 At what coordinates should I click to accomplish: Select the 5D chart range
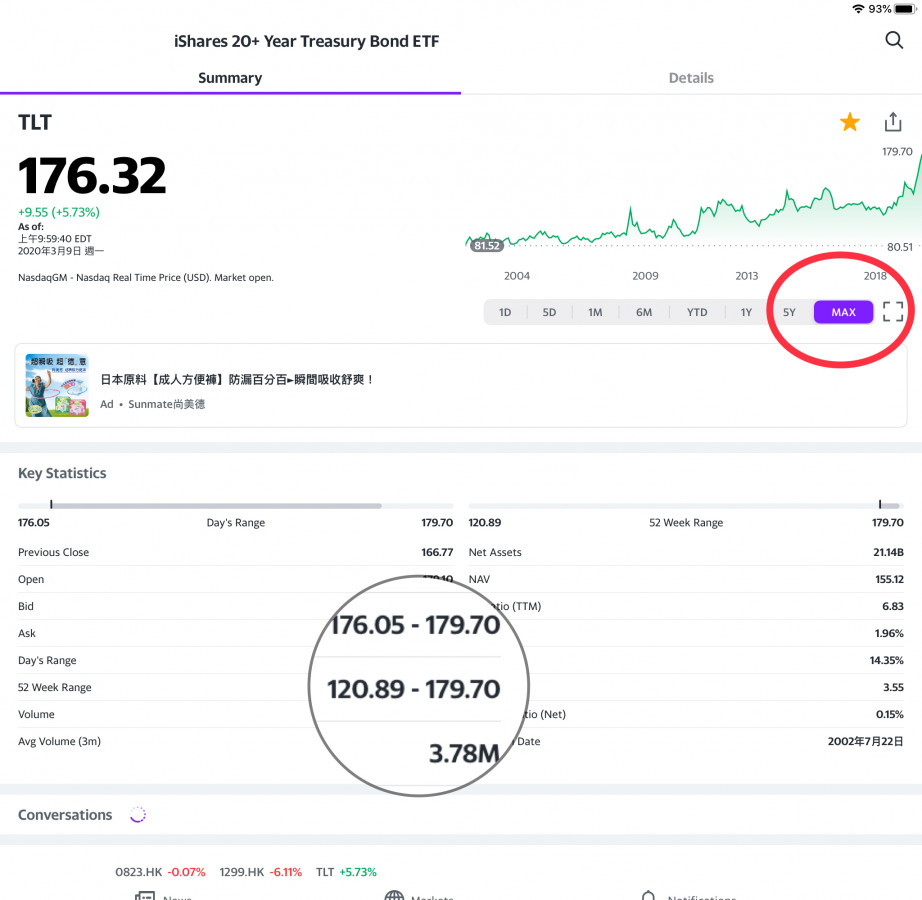(x=549, y=312)
